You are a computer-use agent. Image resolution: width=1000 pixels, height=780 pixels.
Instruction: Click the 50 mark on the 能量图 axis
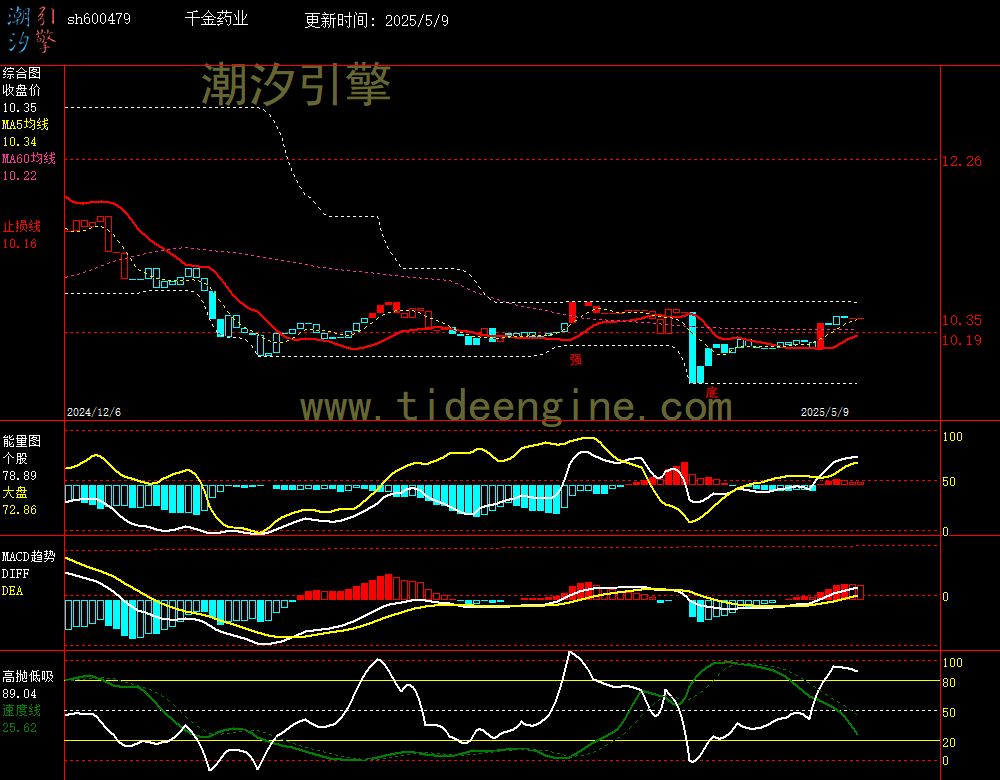tap(949, 482)
